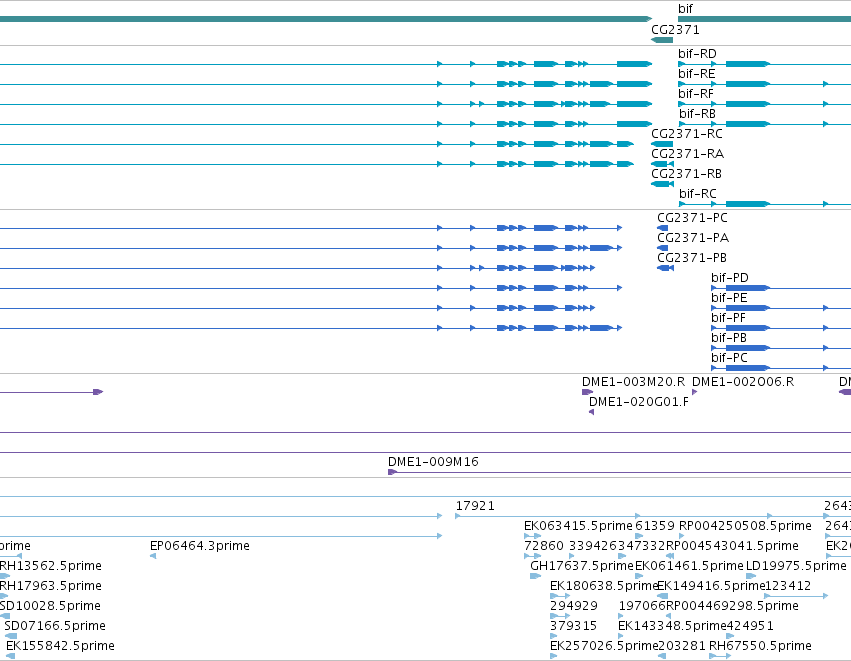
Task: Select the SD10028.5prime EST label
Action: pyautogui.click(x=50, y=606)
